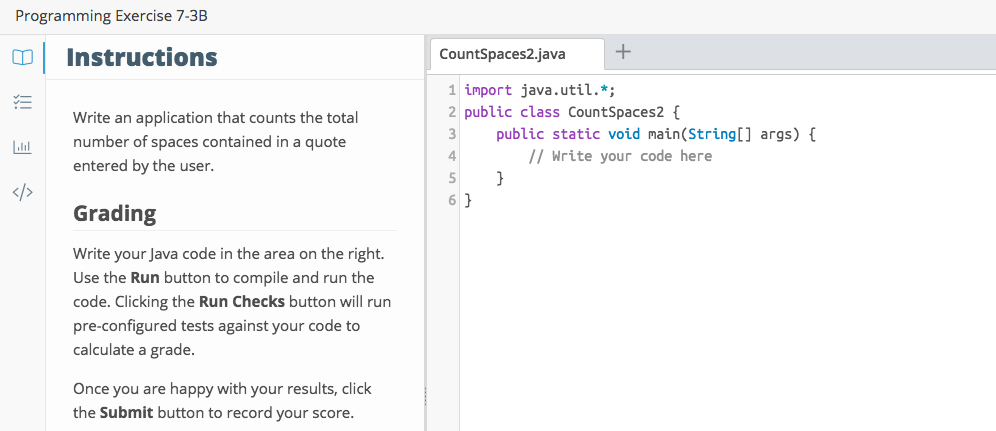Open the bar chart grades icon
The width and height of the screenshot is (996, 431).
tap(22, 147)
